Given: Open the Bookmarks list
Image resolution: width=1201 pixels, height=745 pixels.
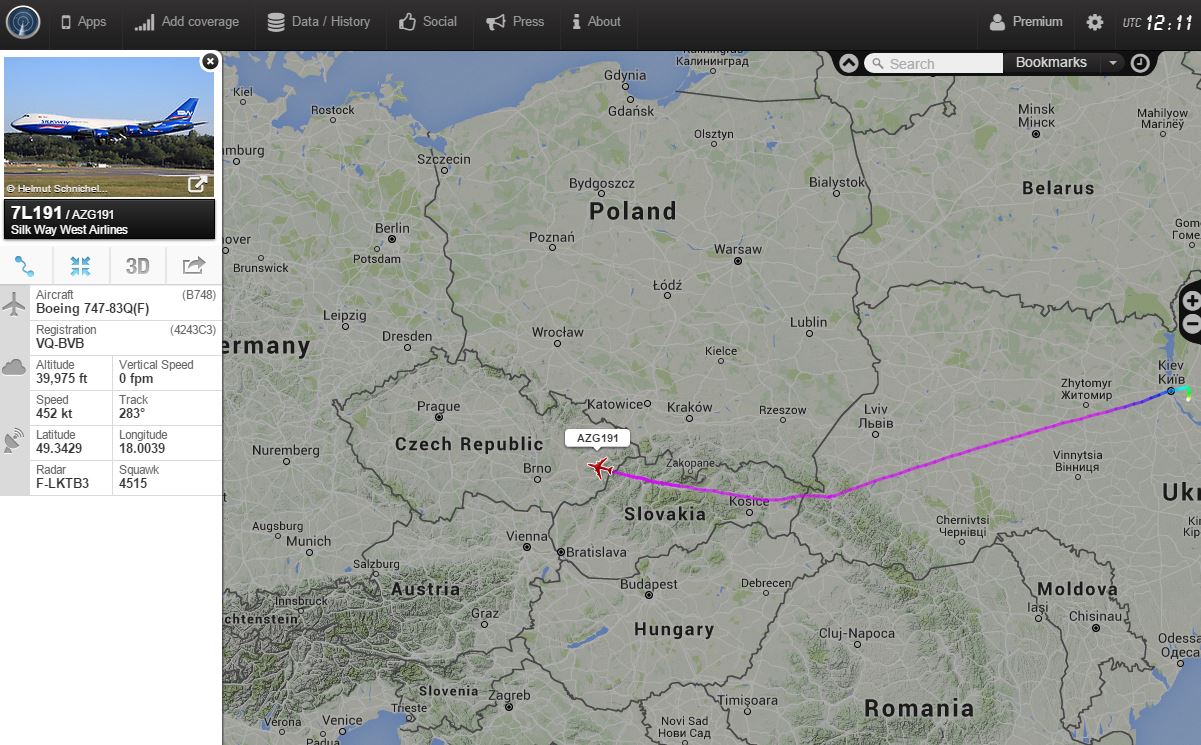Looking at the screenshot, I should click(1051, 63).
